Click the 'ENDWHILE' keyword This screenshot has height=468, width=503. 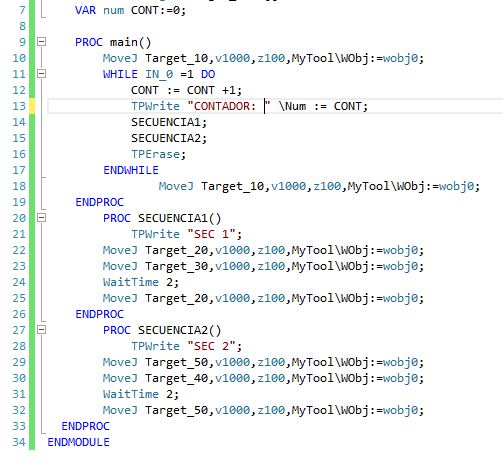coord(131,170)
